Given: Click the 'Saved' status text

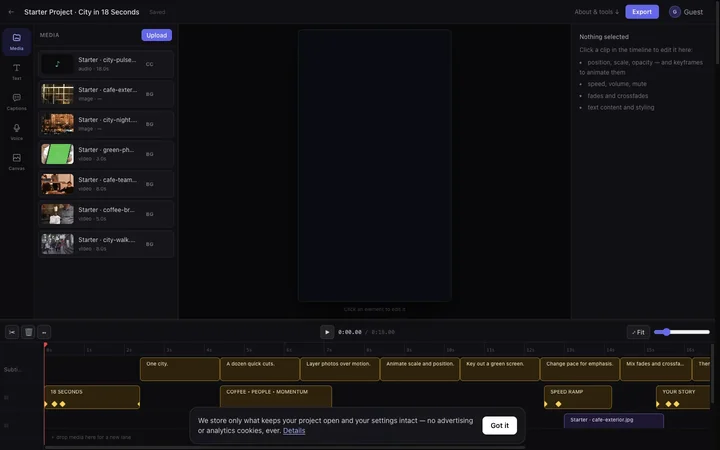Looking at the screenshot, I should click(157, 12).
